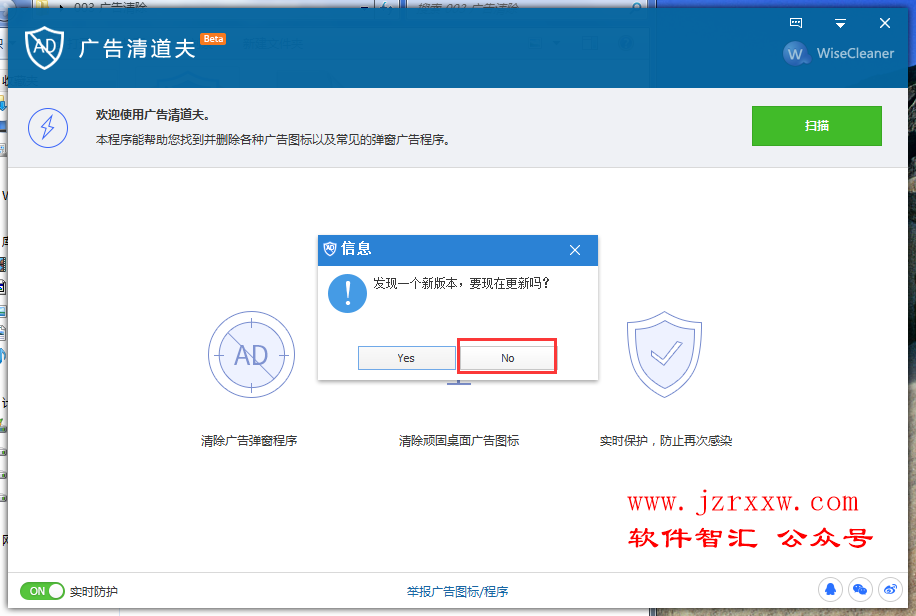
Task: Click the 清除广告弹窗程序 label
Action: pyautogui.click(x=249, y=441)
